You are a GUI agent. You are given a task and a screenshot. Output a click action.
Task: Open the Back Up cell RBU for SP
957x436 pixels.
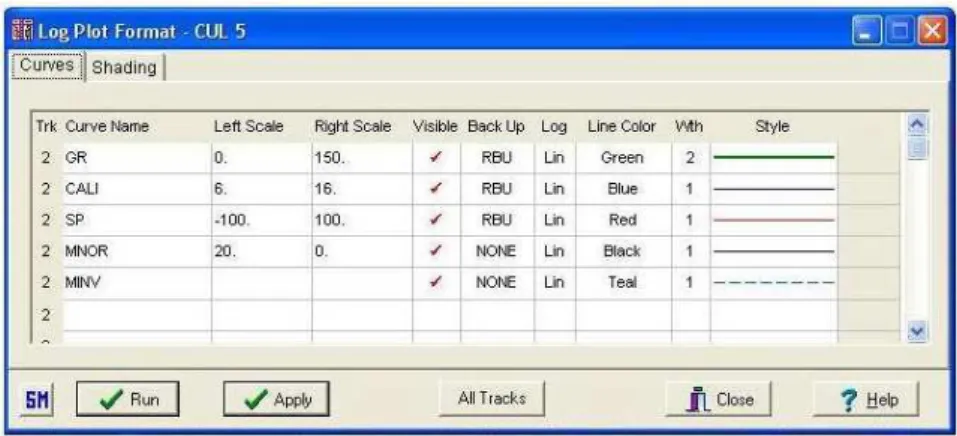497,220
